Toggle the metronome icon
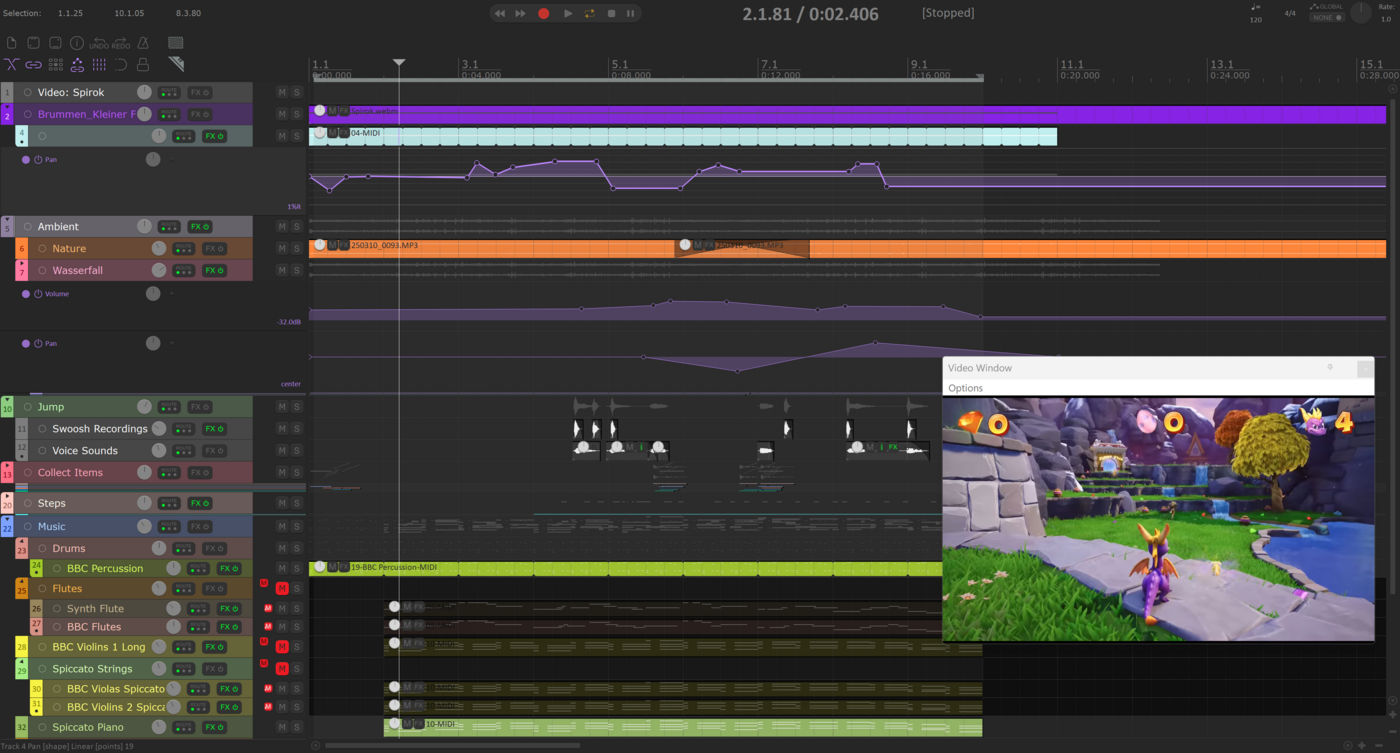The width and height of the screenshot is (1400, 753). tap(143, 43)
